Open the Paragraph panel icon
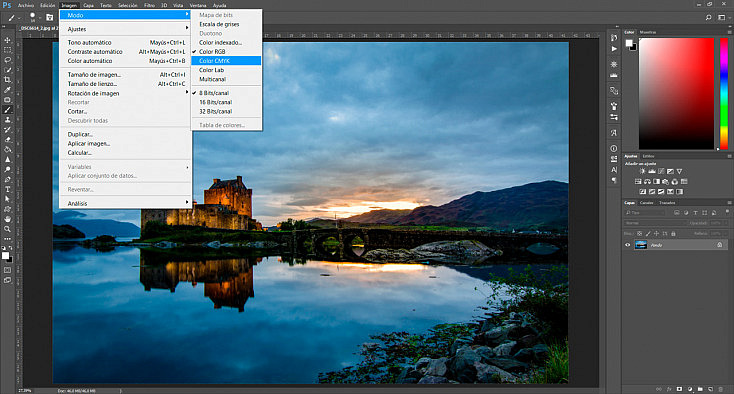 [614, 181]
